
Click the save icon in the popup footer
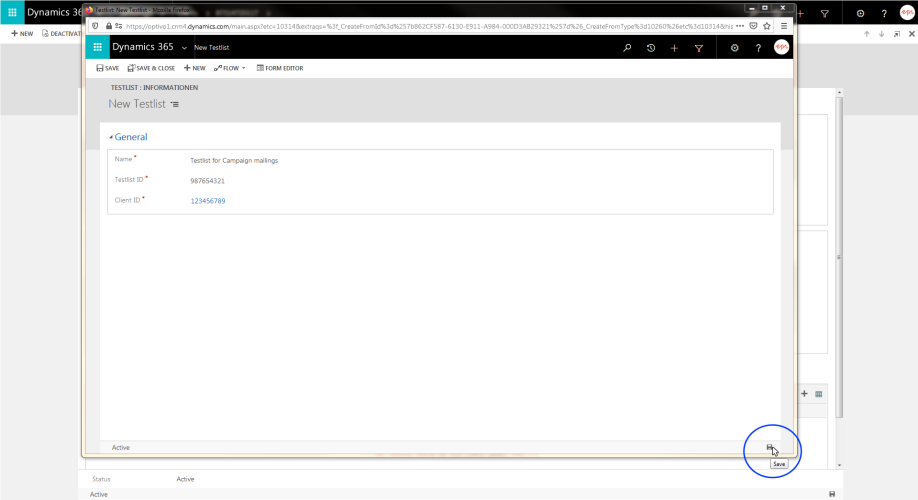[x=770, y=447]
